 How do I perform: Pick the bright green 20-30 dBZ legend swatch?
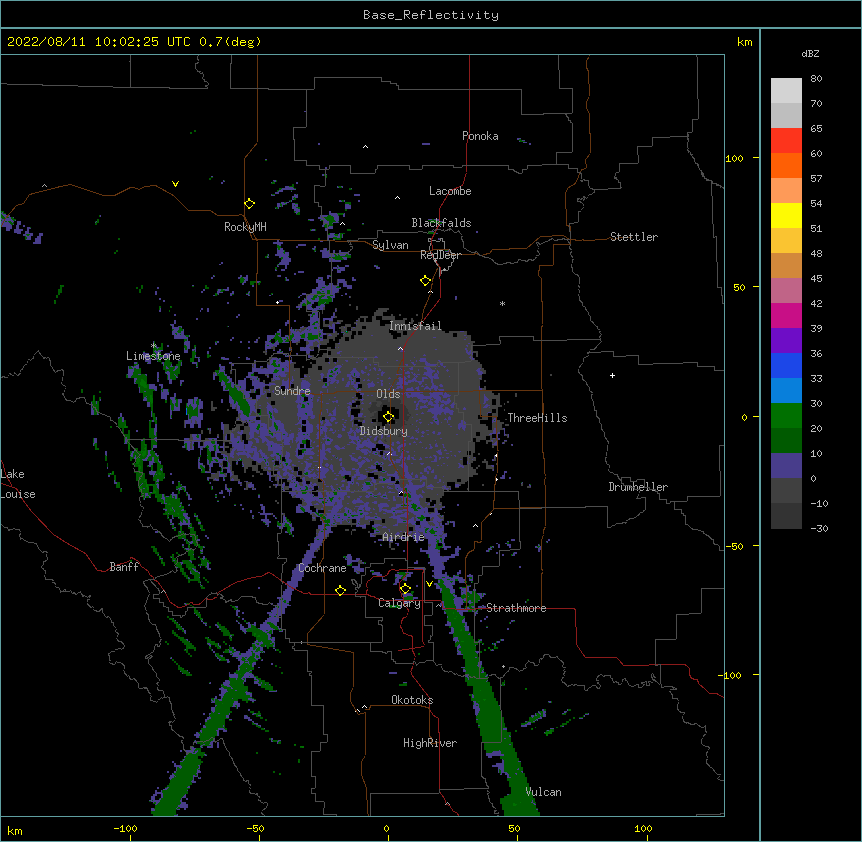[786, 416]
